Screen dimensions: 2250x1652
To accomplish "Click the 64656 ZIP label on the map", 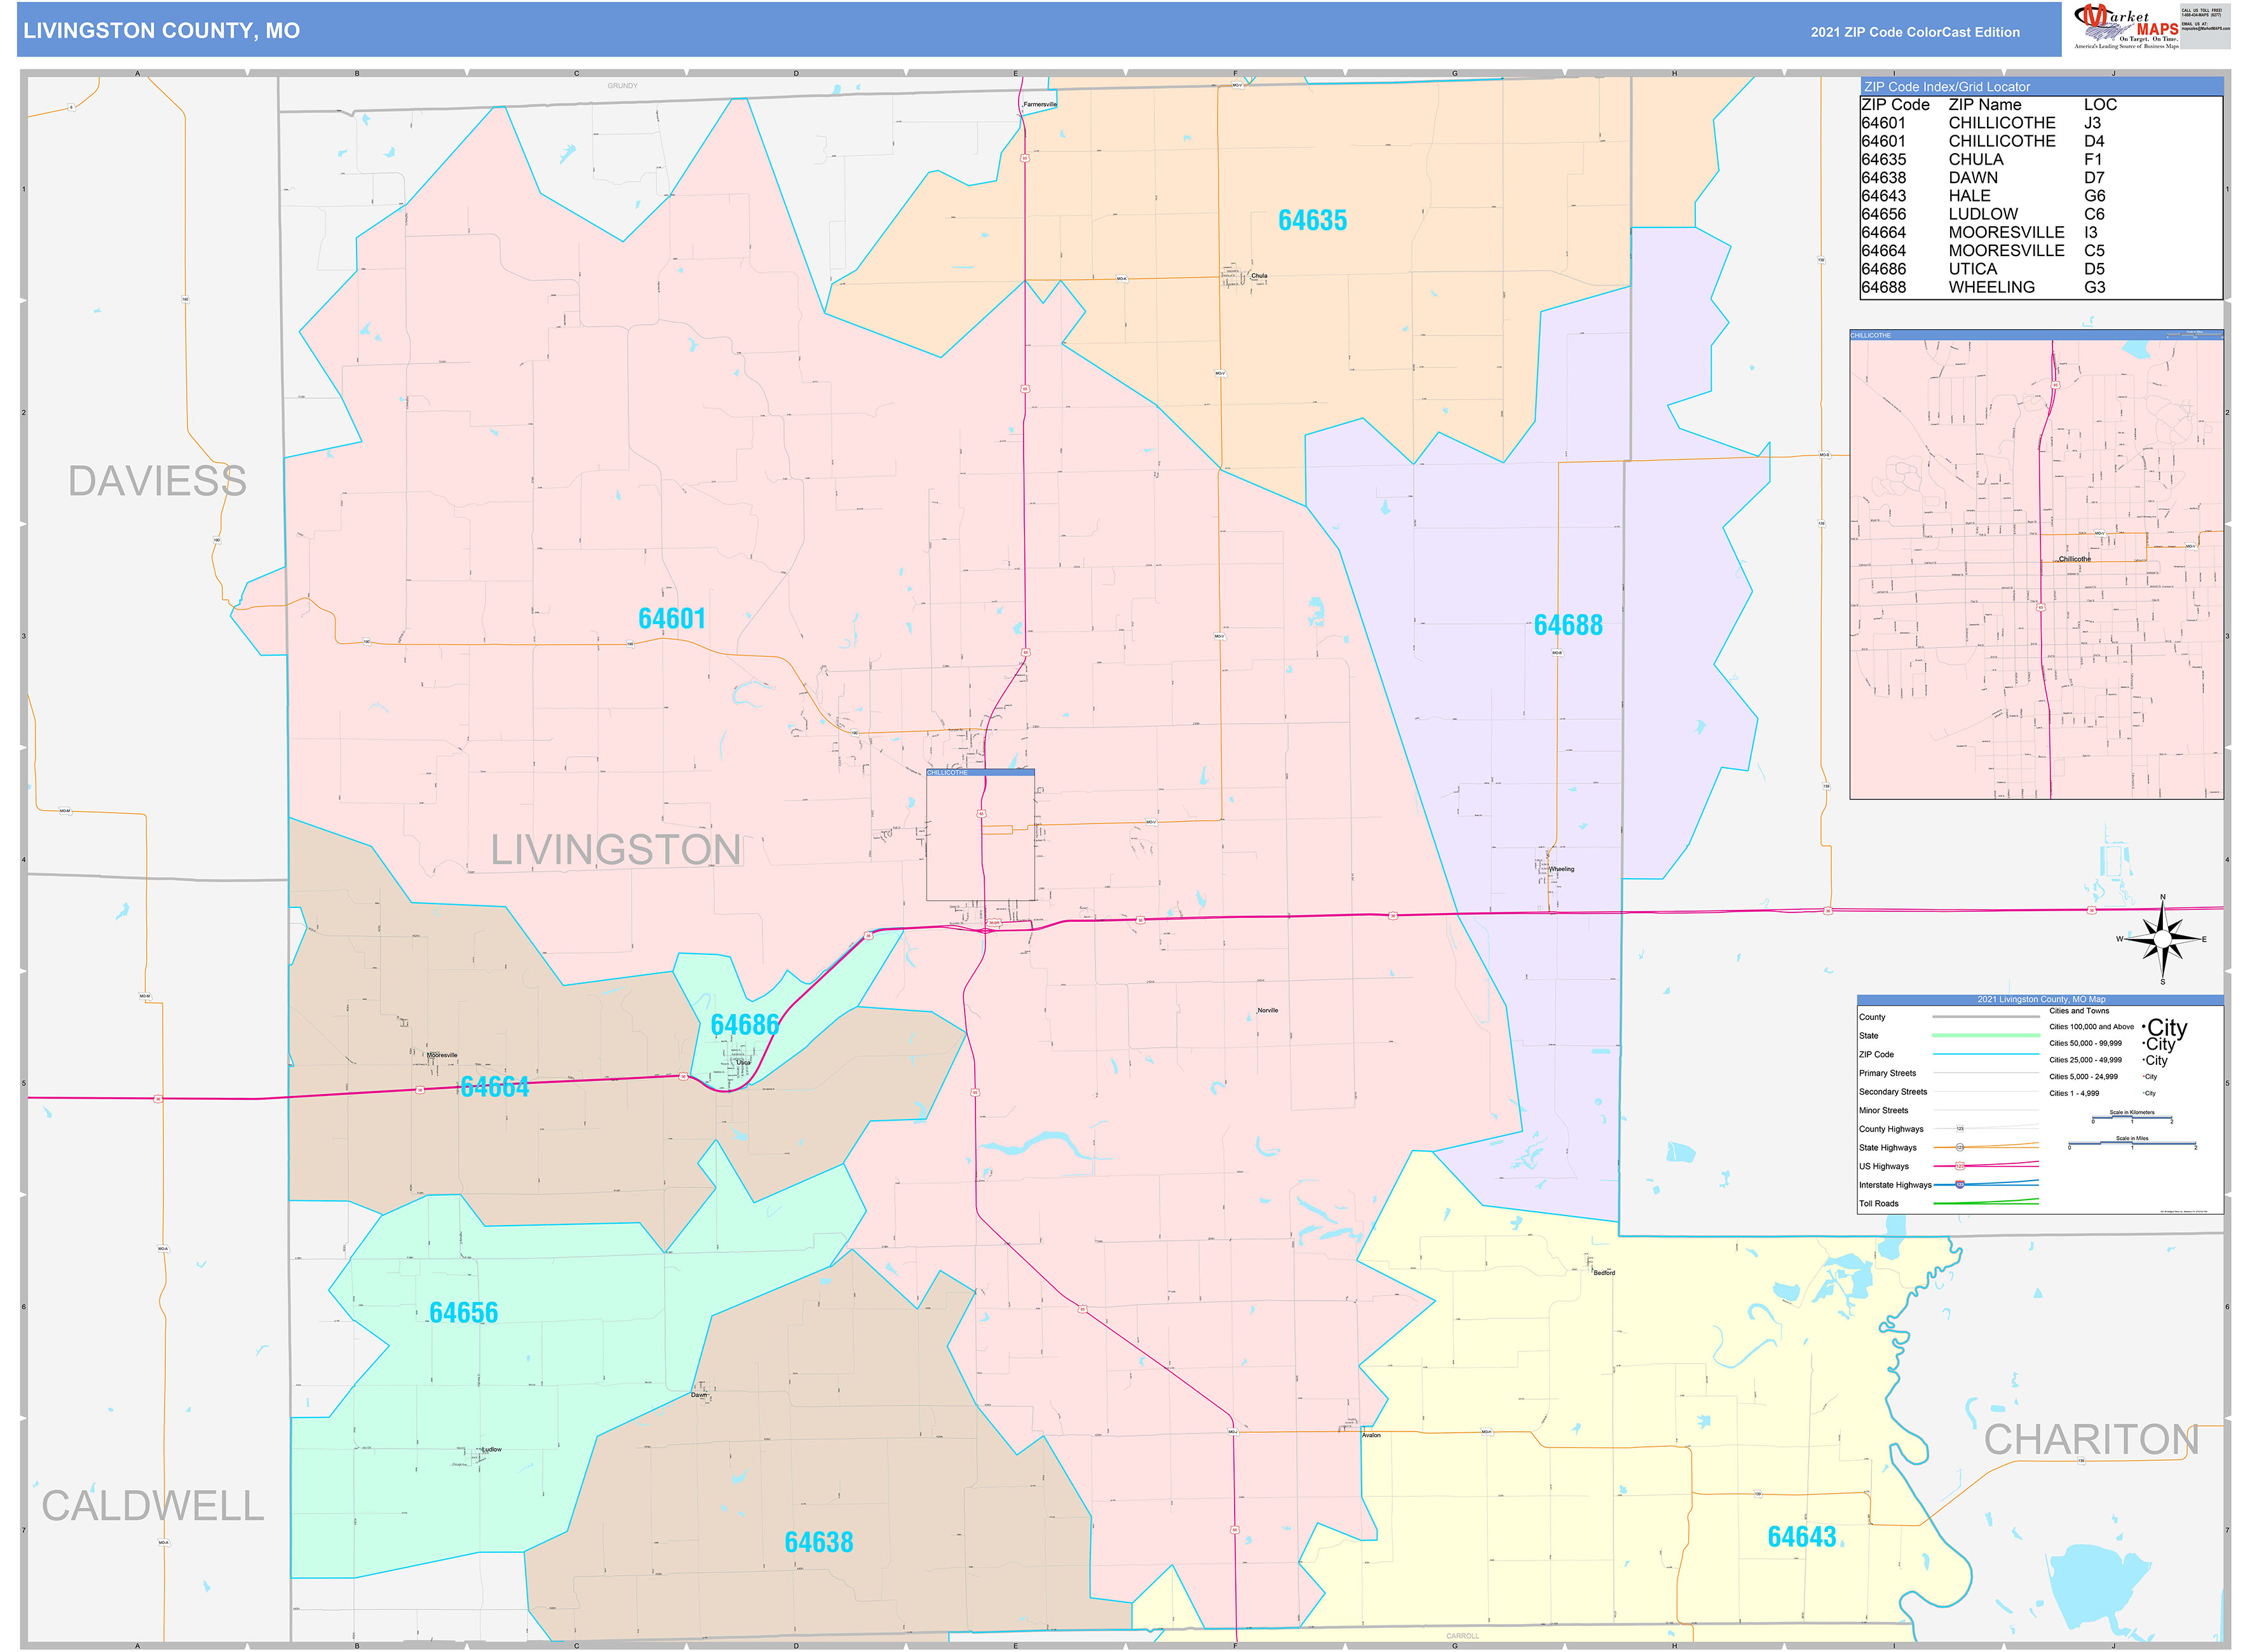I will pyautogui.click(x=463, y=1313).
